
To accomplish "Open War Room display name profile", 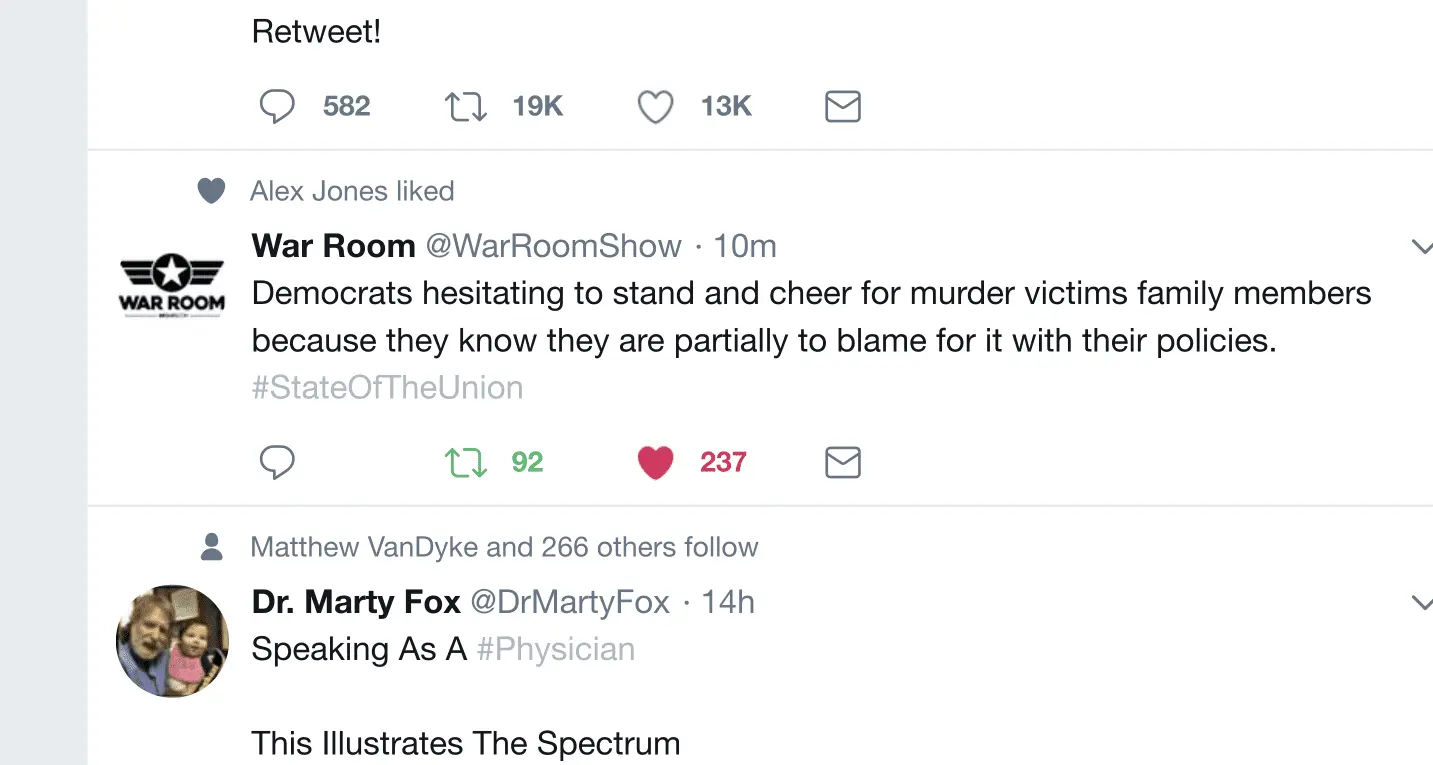I will 333,246.
